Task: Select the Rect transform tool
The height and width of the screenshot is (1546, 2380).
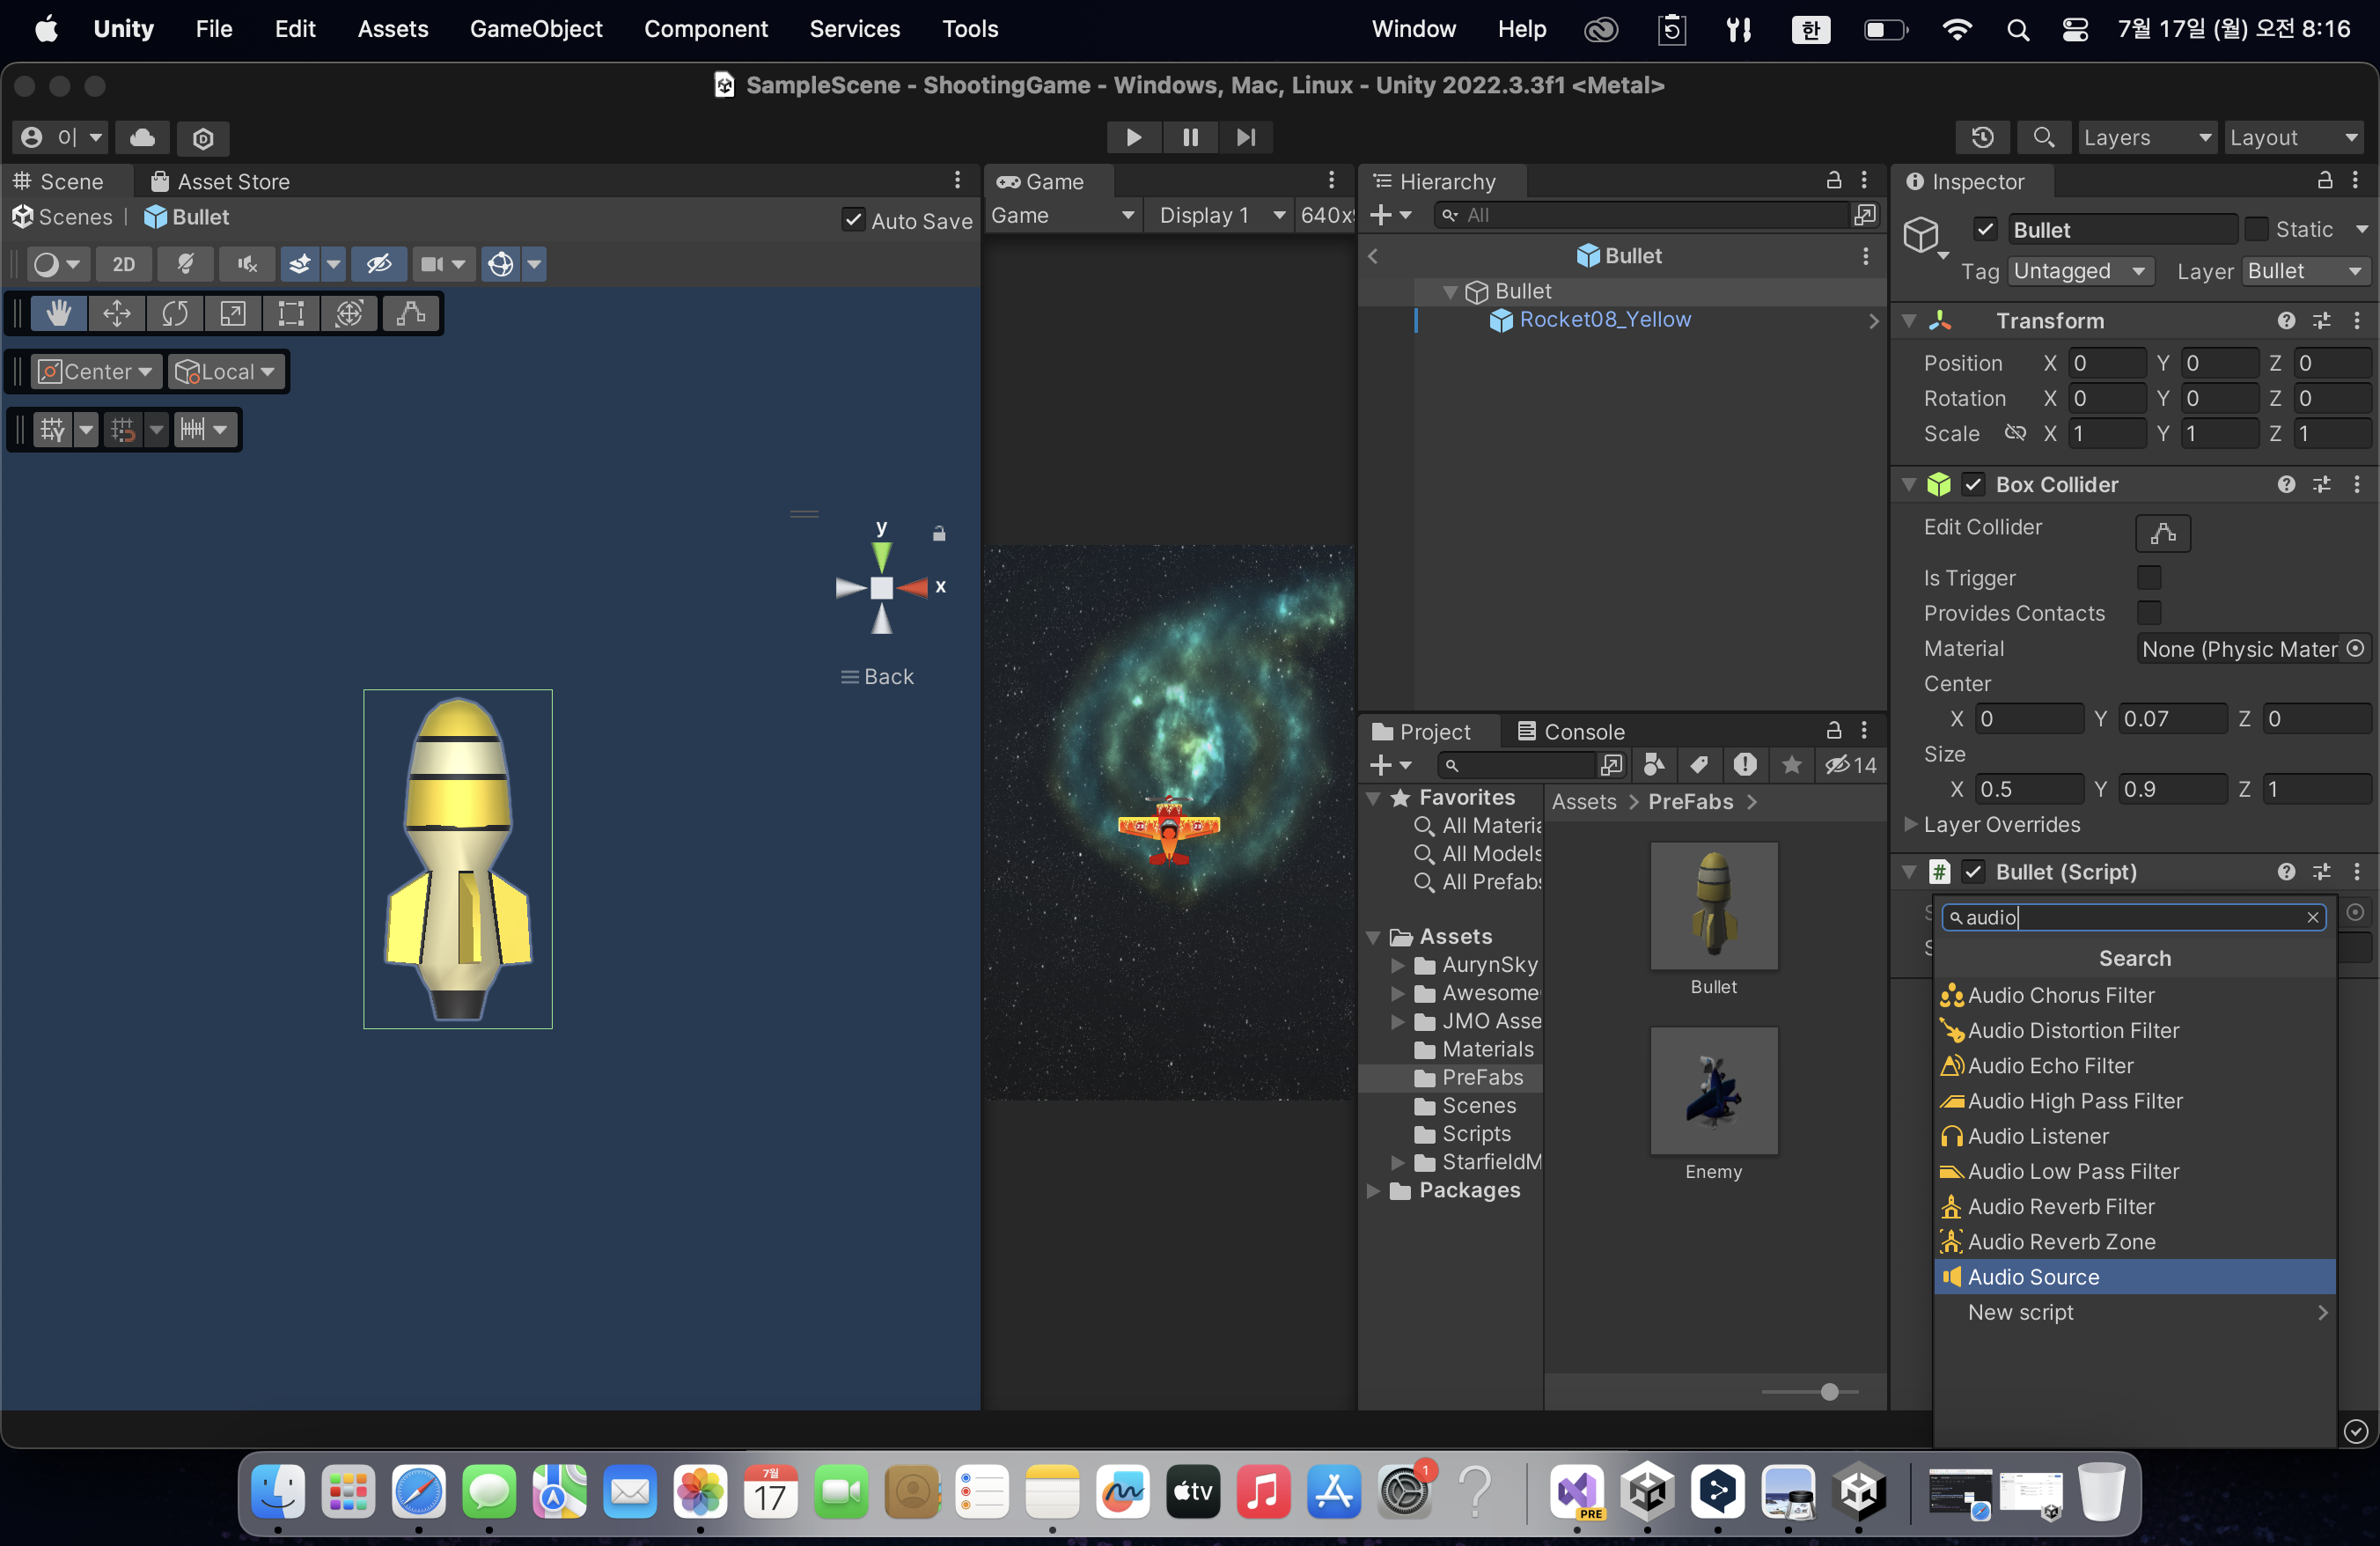Action: [291, 314]
